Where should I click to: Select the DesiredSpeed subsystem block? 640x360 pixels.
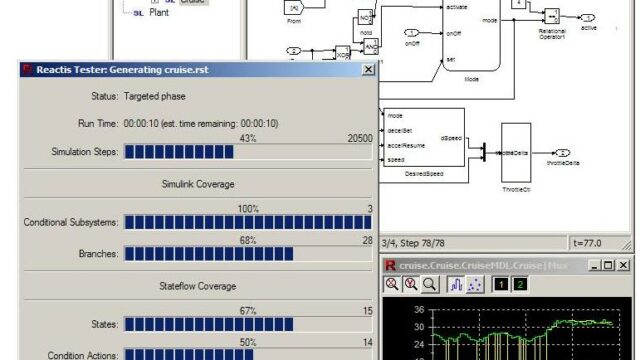coord(424,137)
